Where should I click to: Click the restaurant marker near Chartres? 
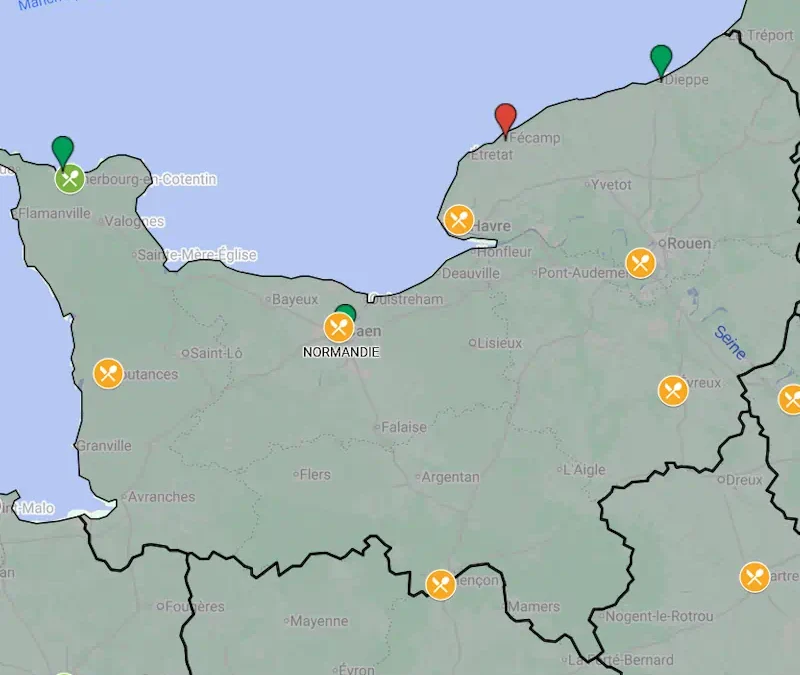click(753, 574)
